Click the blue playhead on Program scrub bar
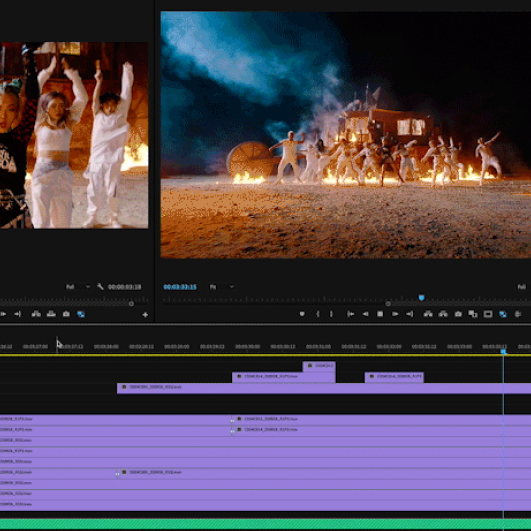This screenshot has height=531, width=531. (421, 298)
